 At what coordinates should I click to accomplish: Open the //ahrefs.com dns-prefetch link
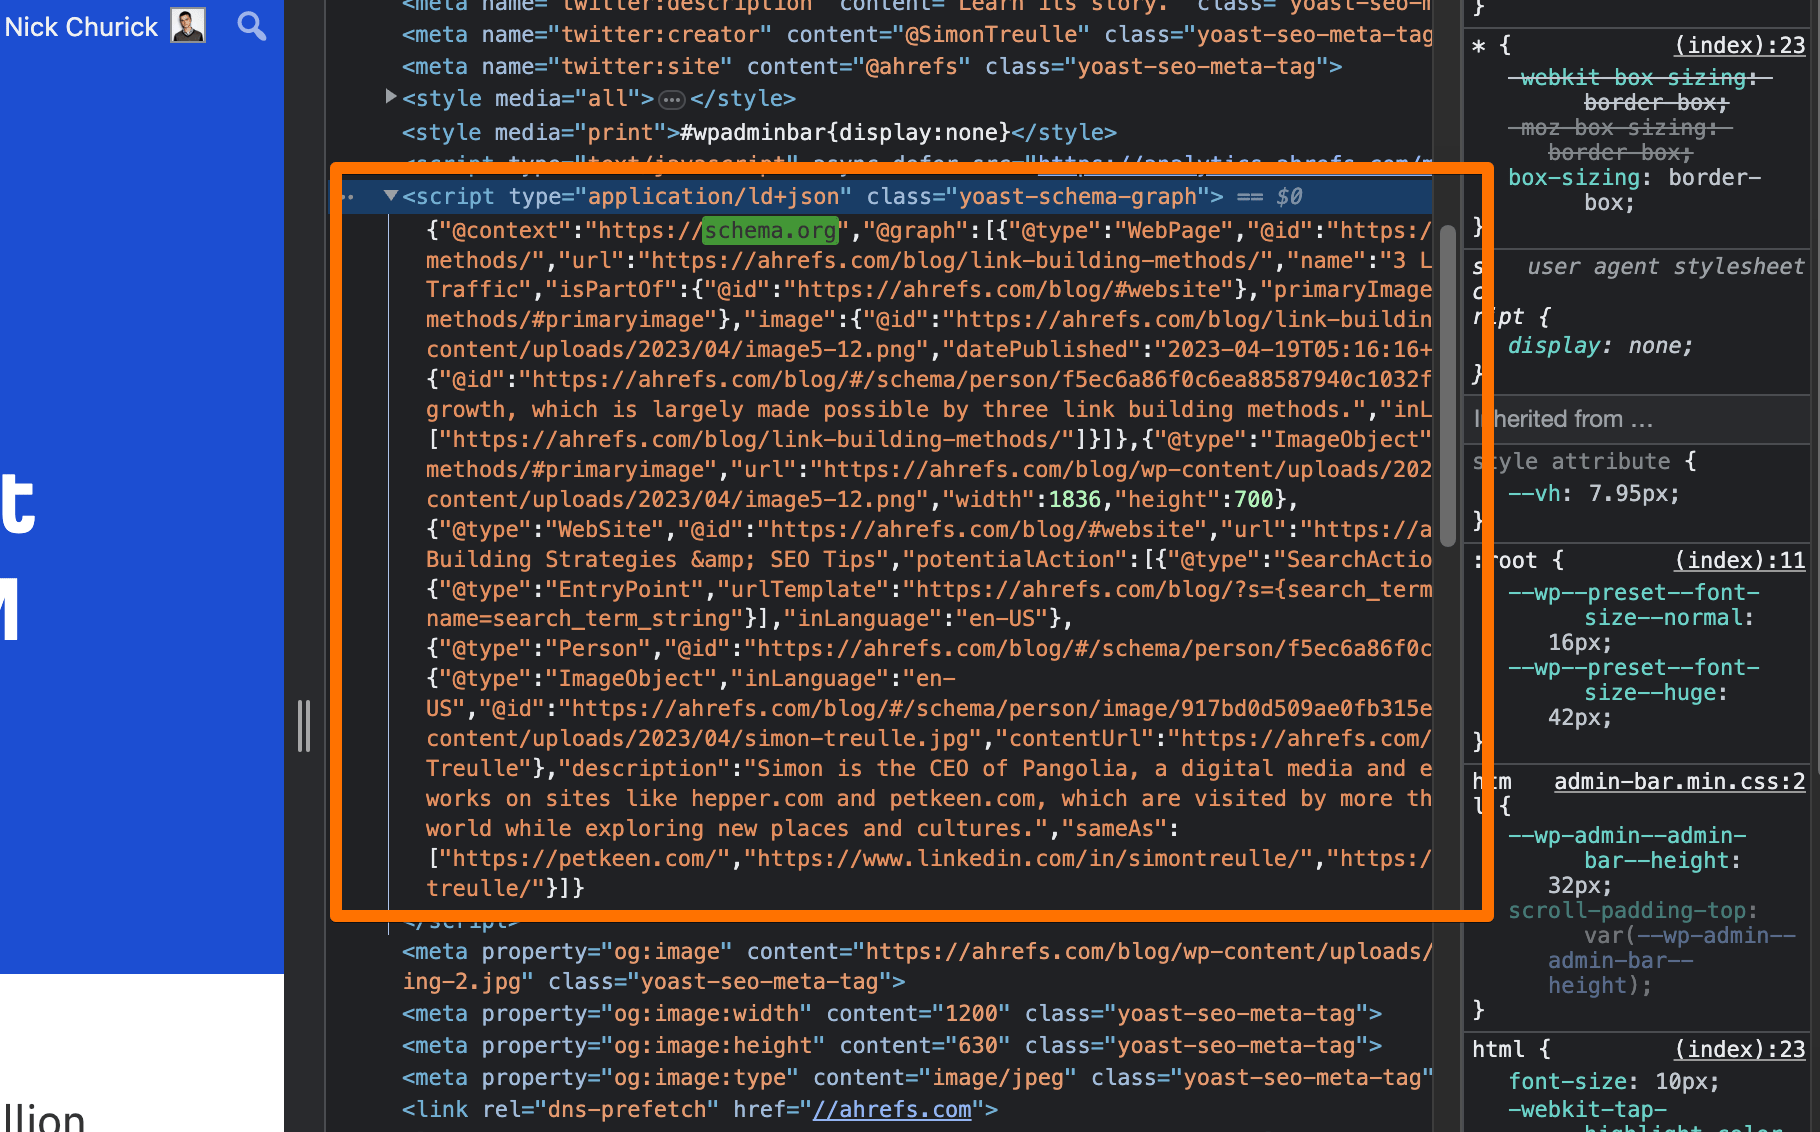892,1110
